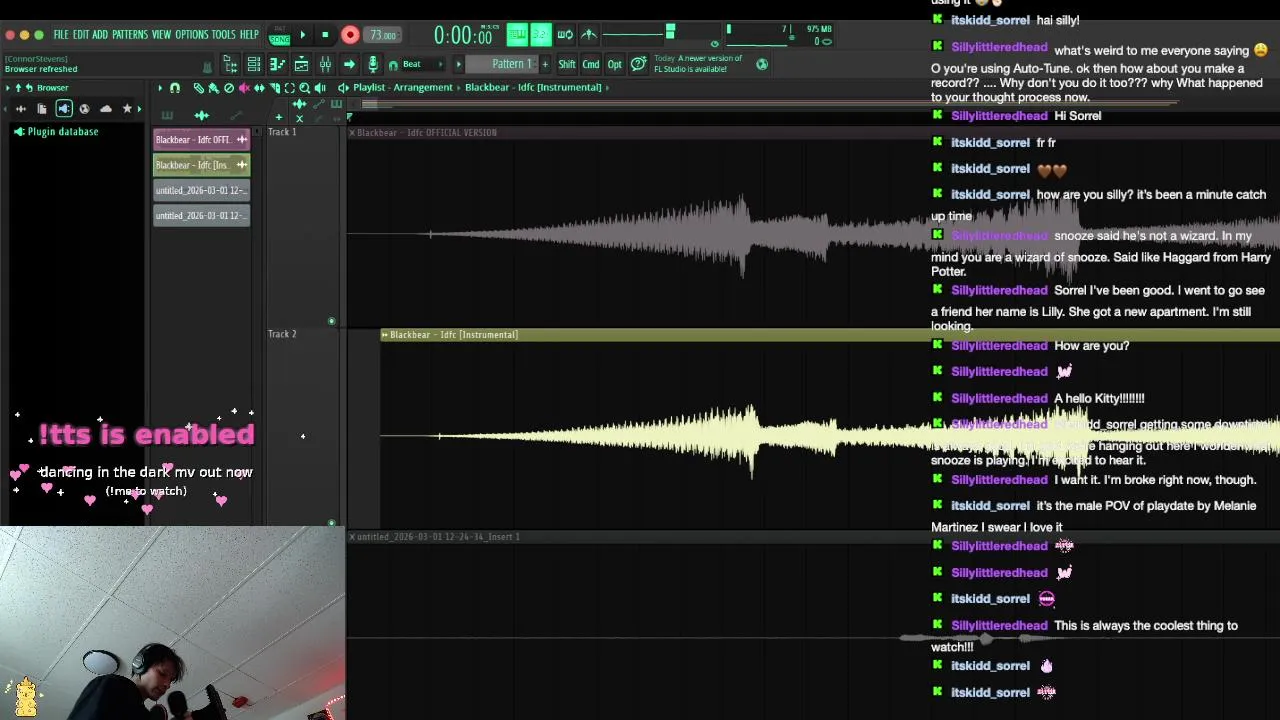The width and height of the screenshot is (1280, 720).
Task: Open the HELP menu
Action: click(249, 34)
